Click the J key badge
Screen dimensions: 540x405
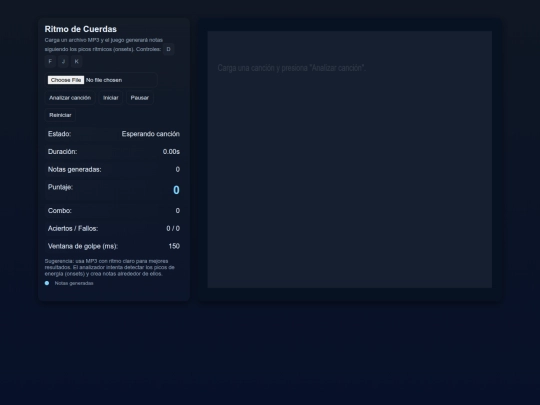[x=63, y=61]
